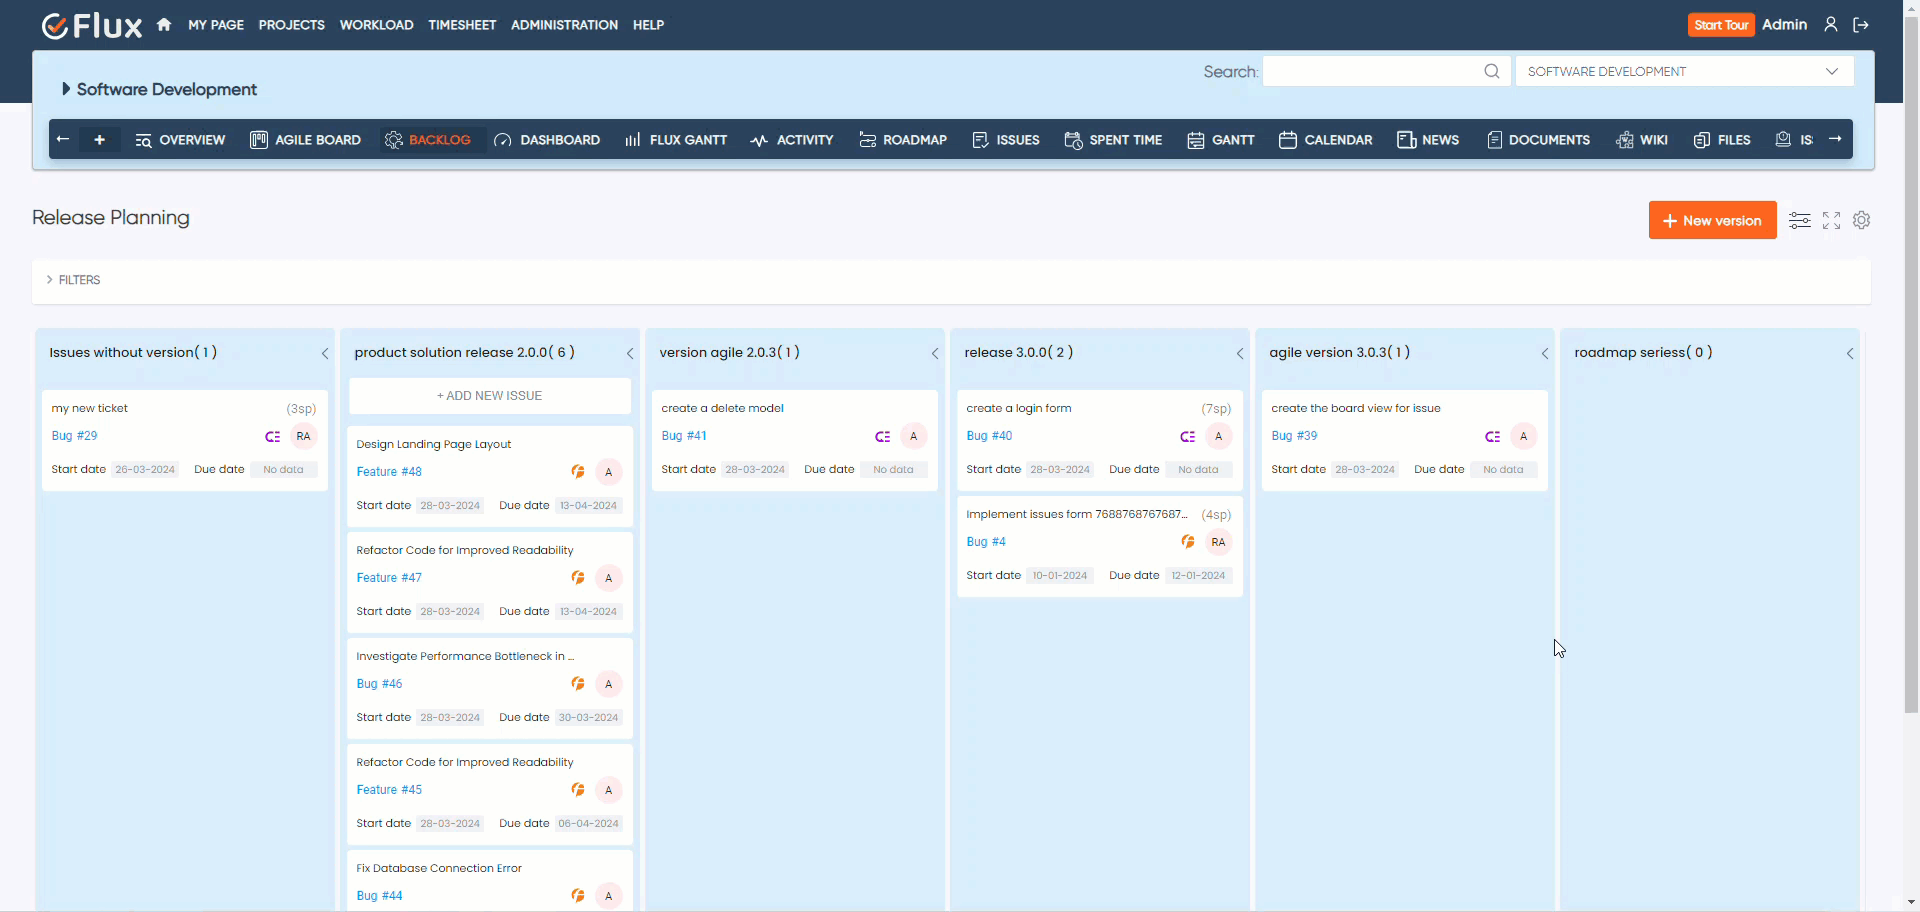The height and width of the screenshot is (912, 1920).
Task: Enter fullscreen mode with expand icon
Action: [x=1831, y=220]
